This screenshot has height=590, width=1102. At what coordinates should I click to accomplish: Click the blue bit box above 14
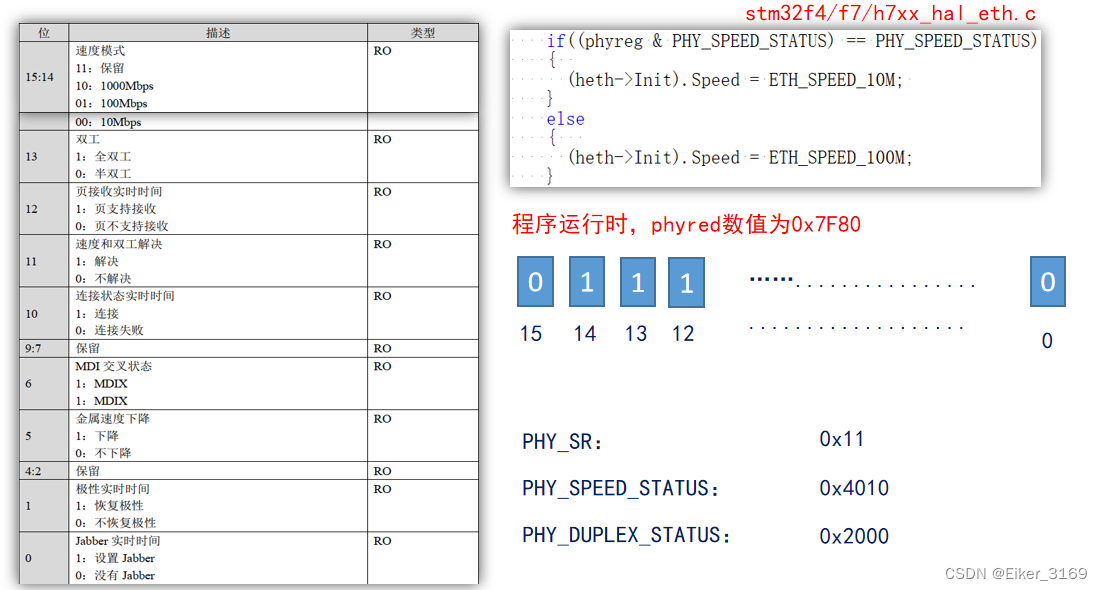pyautogui.click(x=587, y=282)
